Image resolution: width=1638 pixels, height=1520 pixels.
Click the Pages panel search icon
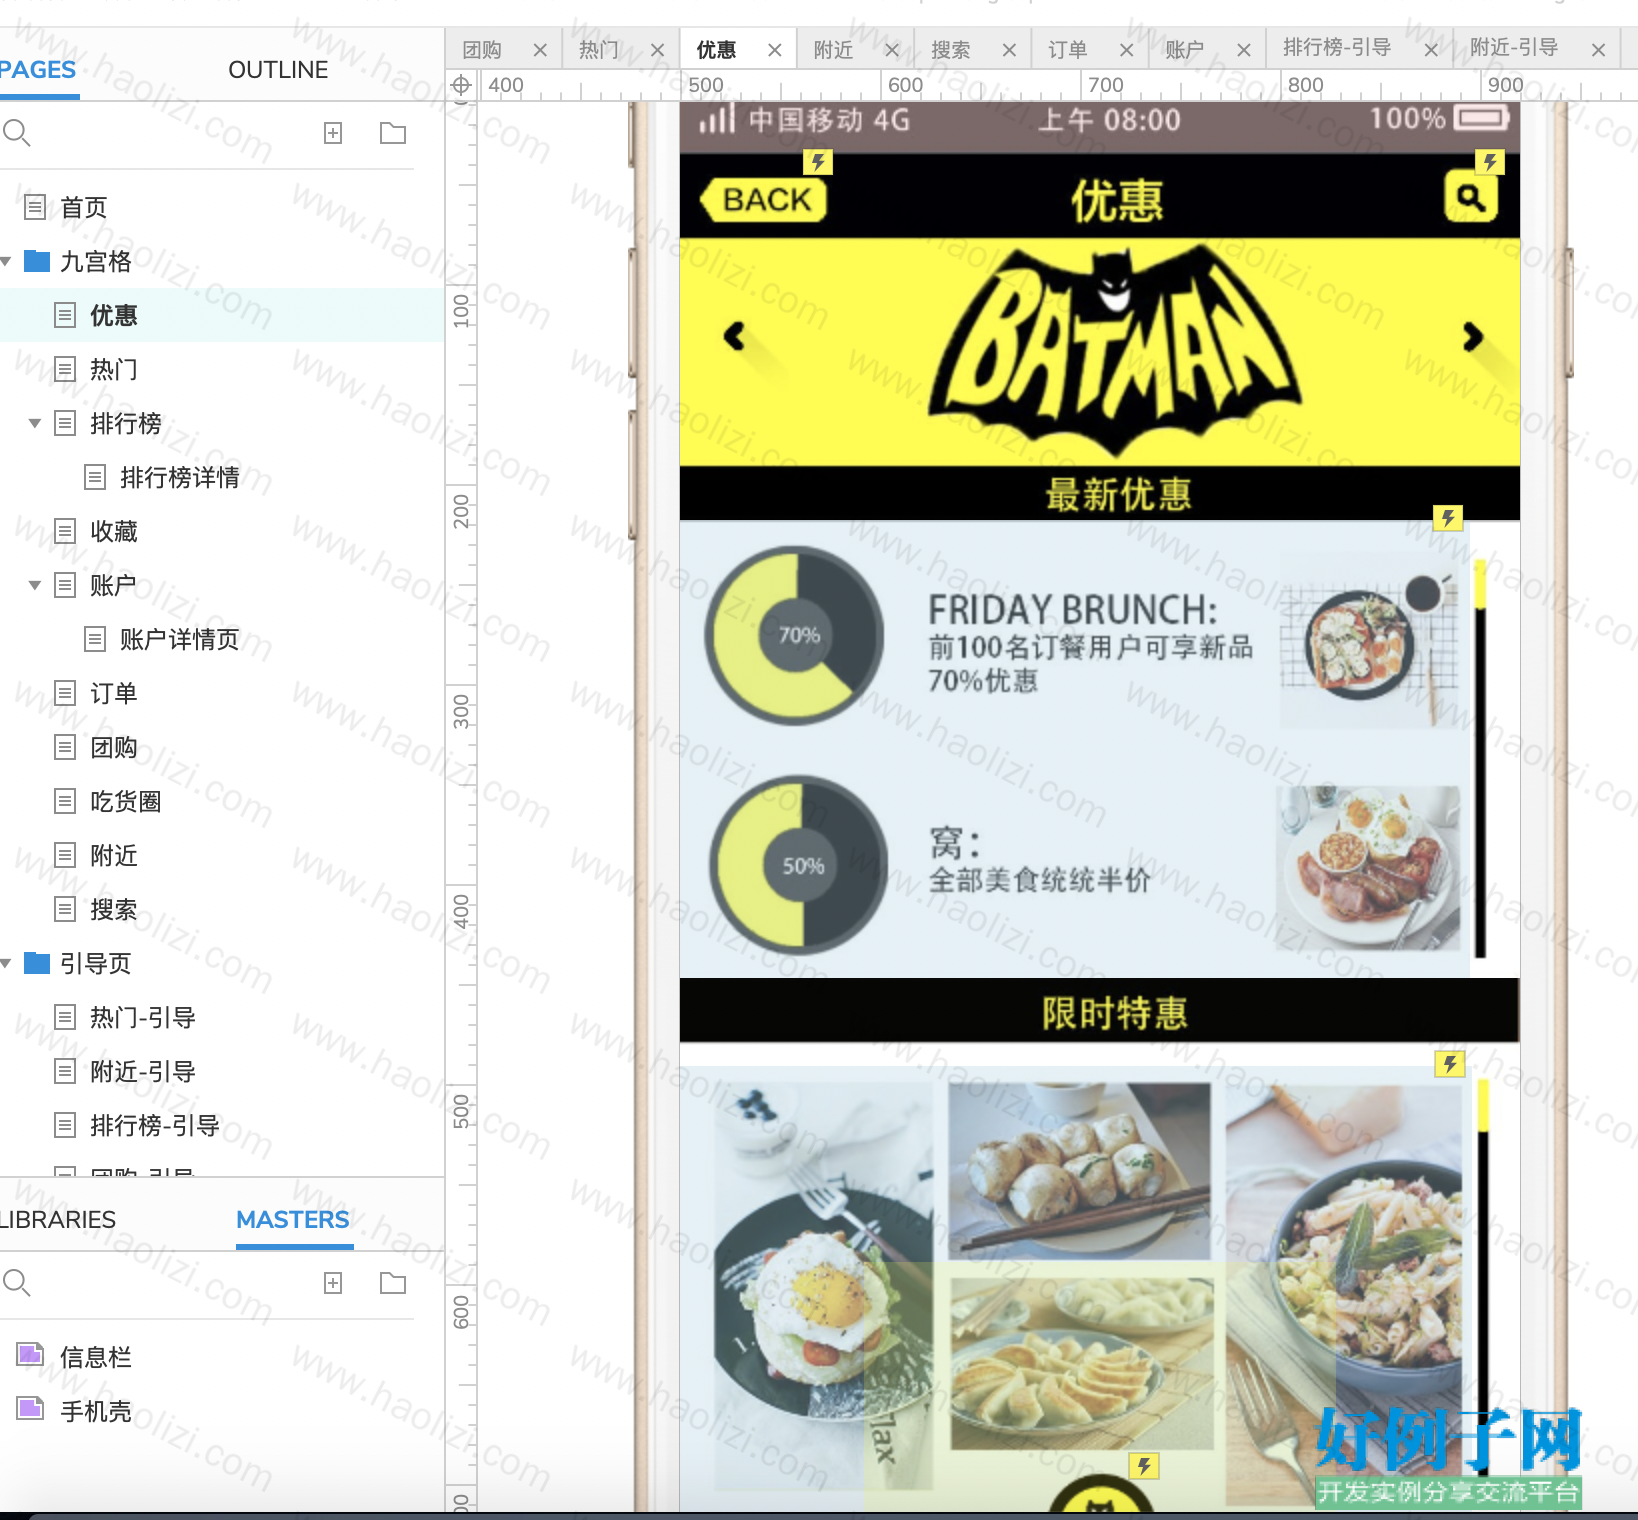17,133
